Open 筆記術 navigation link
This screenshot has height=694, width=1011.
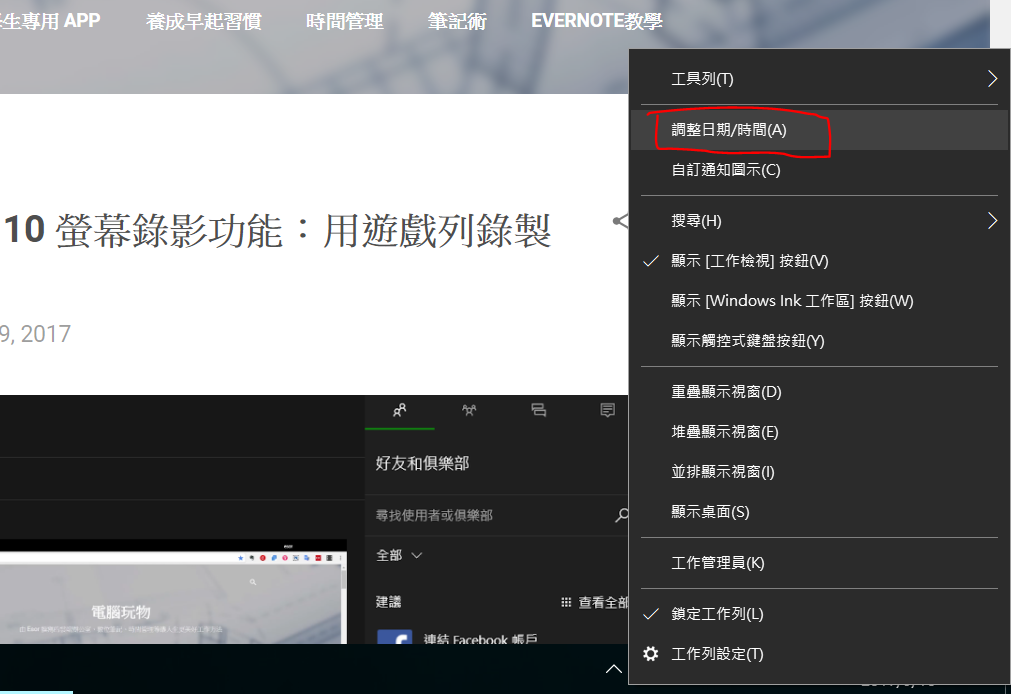point(457,21)
